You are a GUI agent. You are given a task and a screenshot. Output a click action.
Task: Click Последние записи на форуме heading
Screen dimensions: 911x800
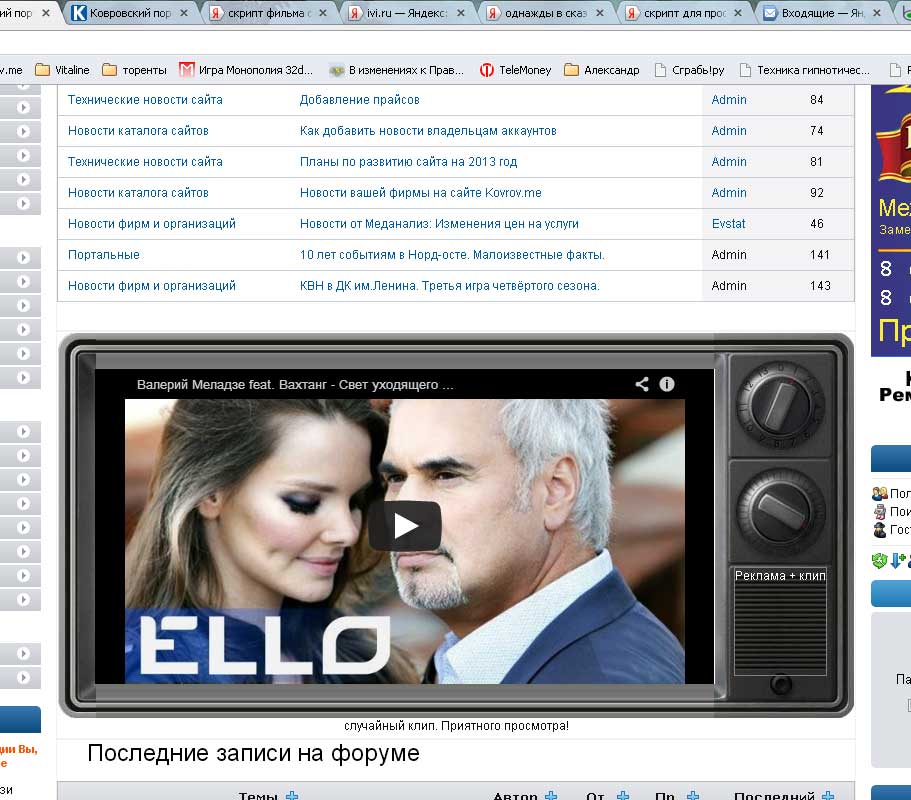tap(253, 753)
